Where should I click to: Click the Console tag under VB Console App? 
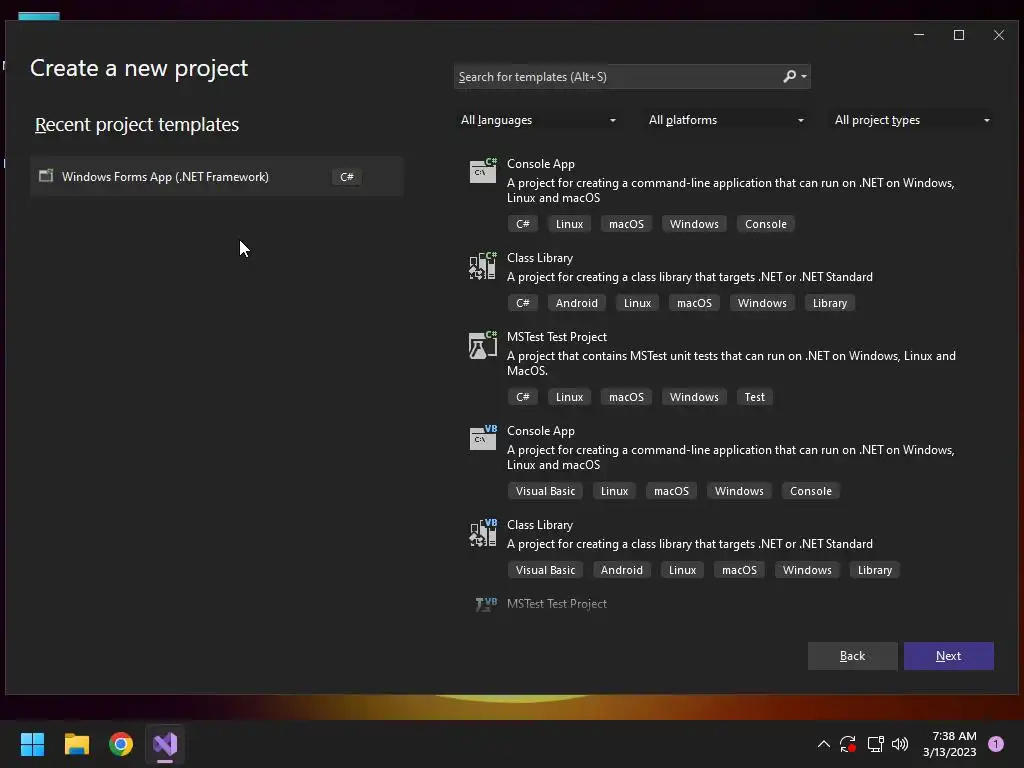[810, 491]
